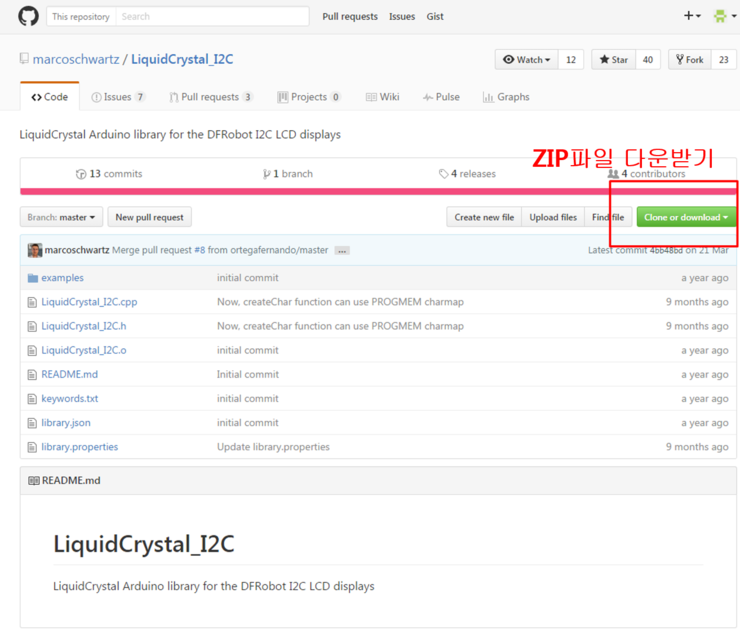Open README.md file in list

tap(69, 374)
